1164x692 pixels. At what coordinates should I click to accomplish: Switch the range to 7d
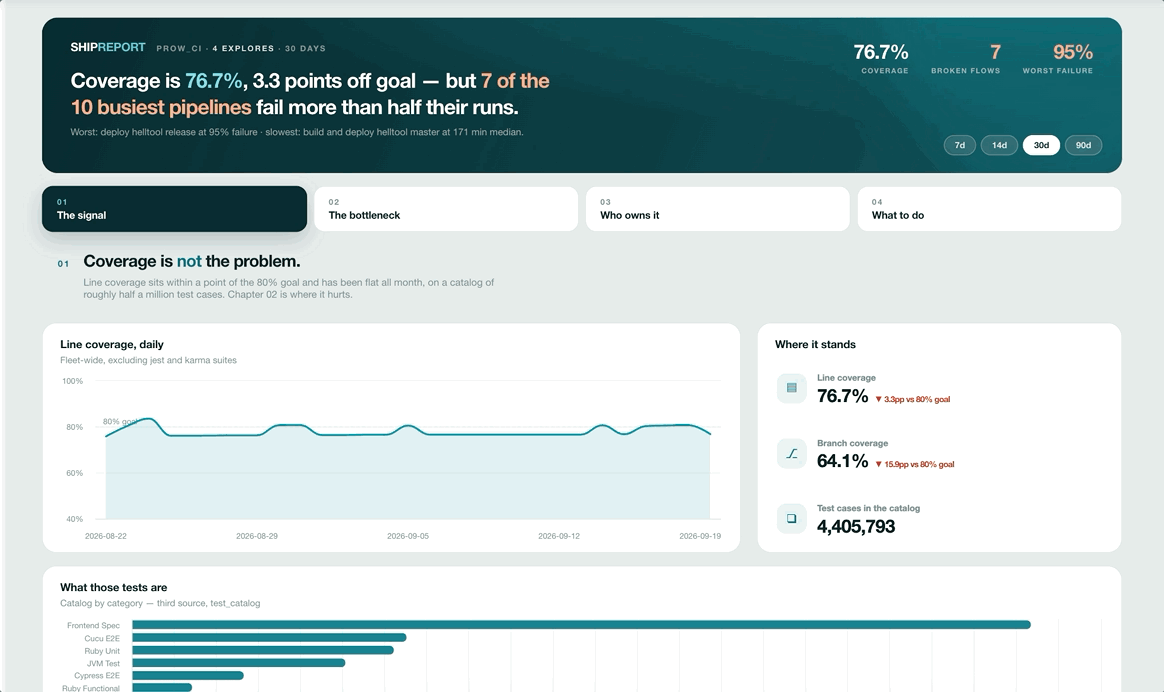click(x=960, y=146)
